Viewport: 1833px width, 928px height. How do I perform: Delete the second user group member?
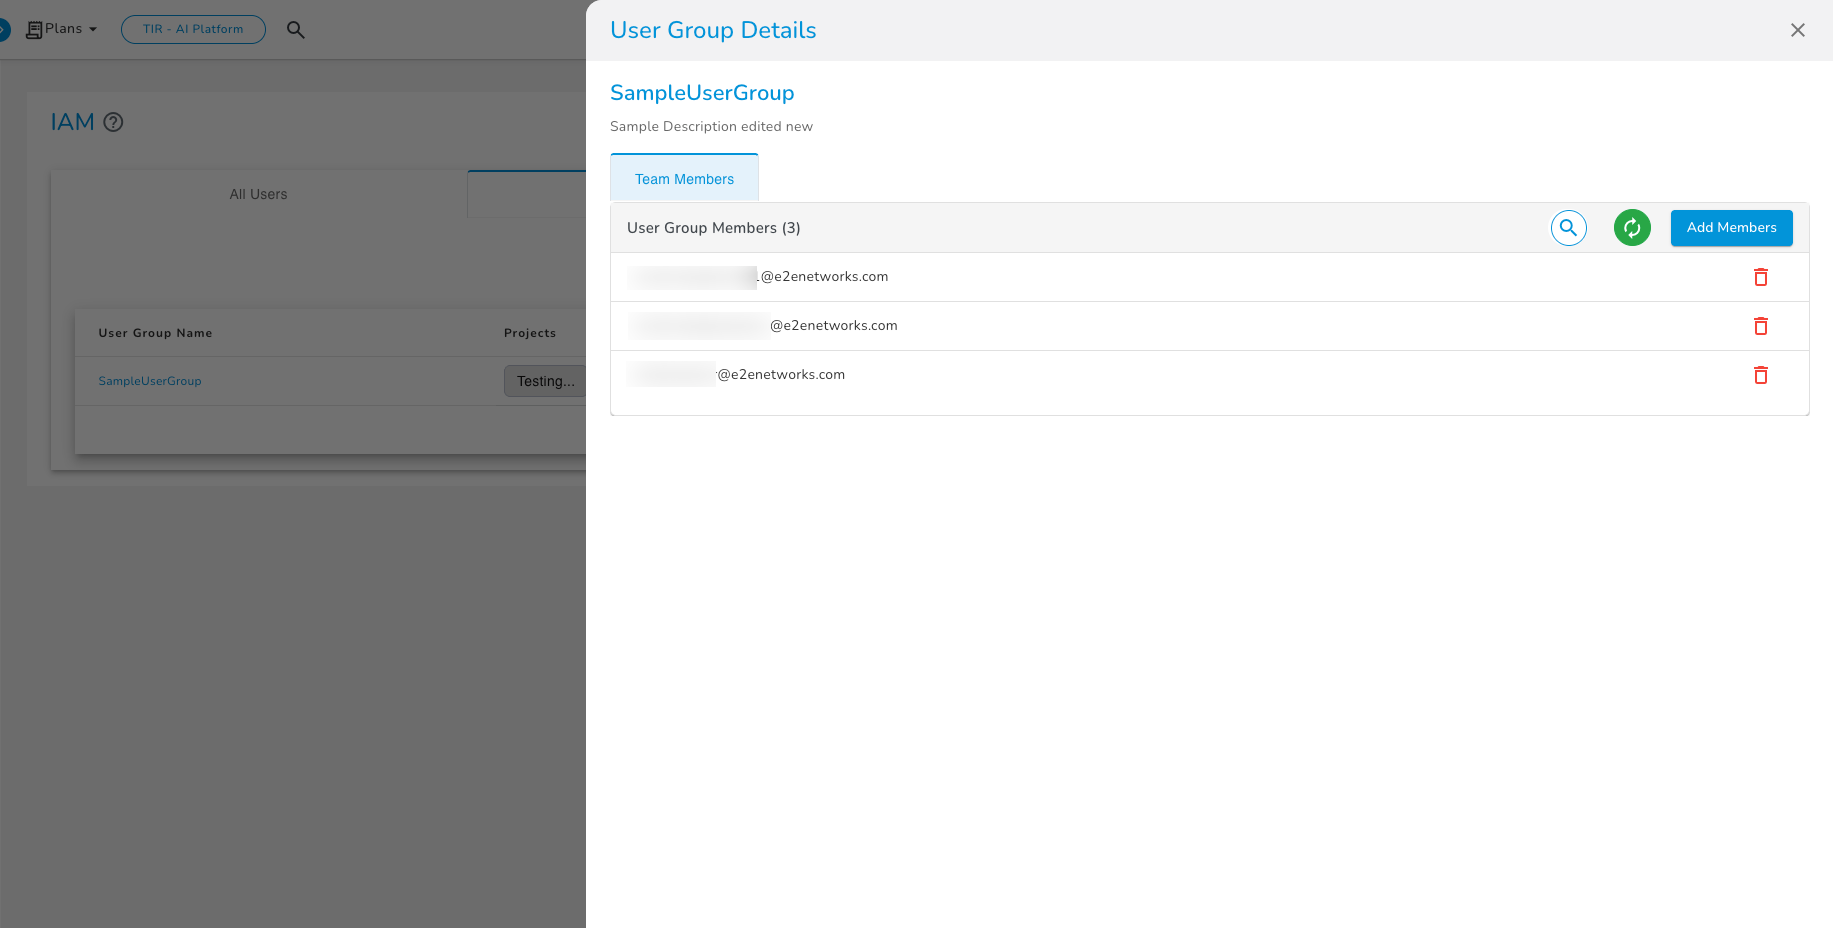pos(1760,326)
